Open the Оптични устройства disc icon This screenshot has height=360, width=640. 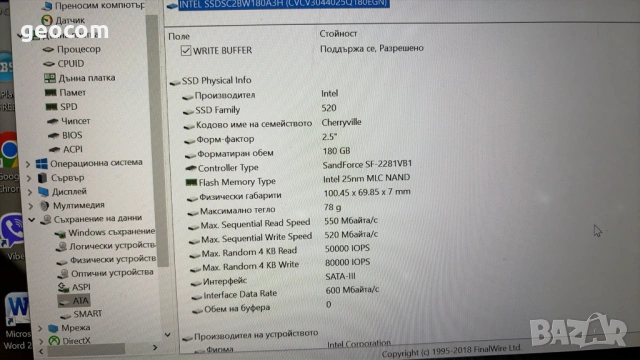63,273
